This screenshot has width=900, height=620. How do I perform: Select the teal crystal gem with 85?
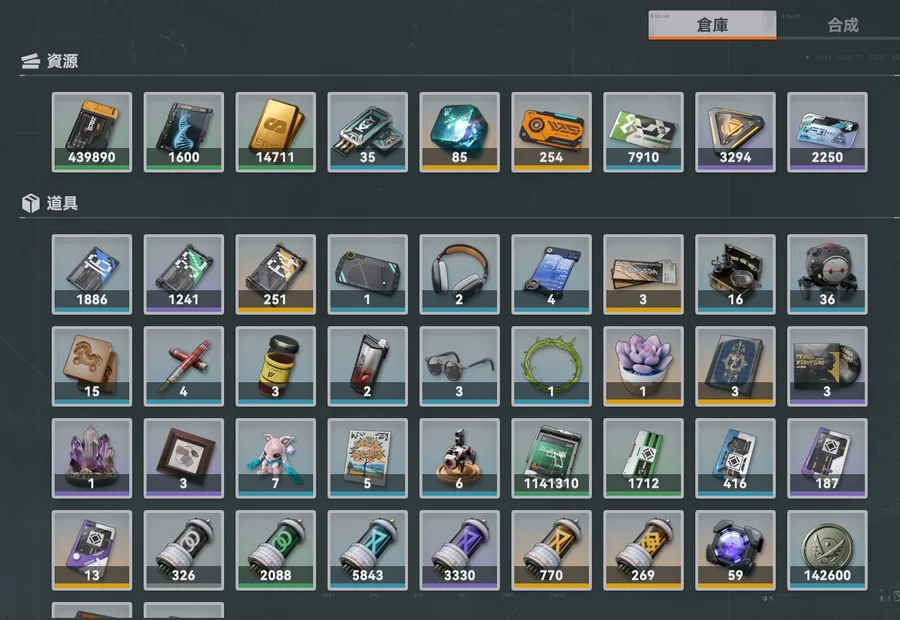[x=459, y=132]
